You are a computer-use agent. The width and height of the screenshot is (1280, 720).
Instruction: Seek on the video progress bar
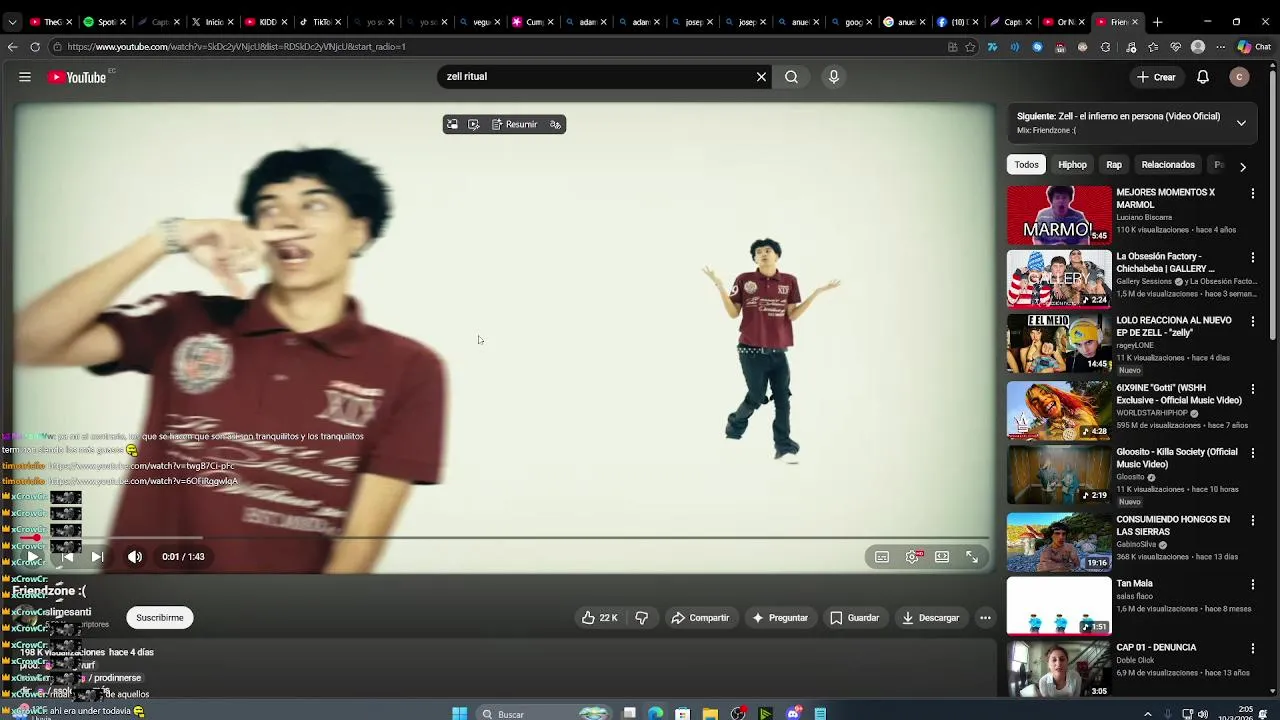coord(505,538)
